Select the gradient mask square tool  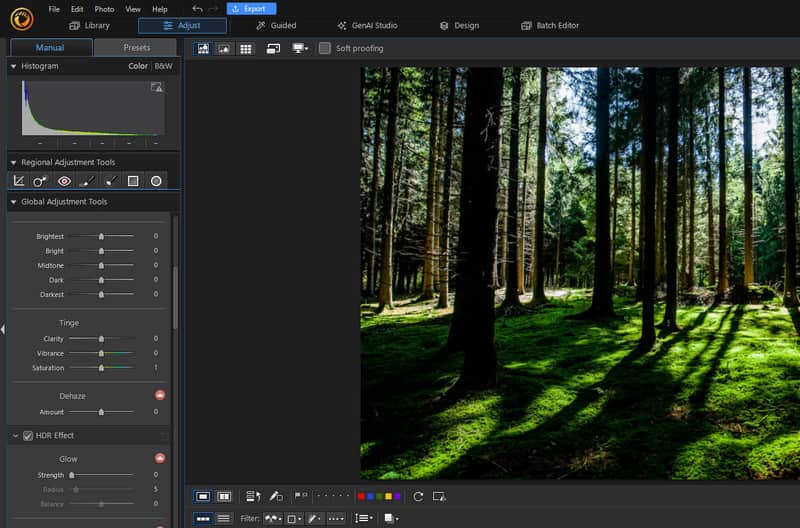pyautogui.click(x=133, y=181)
